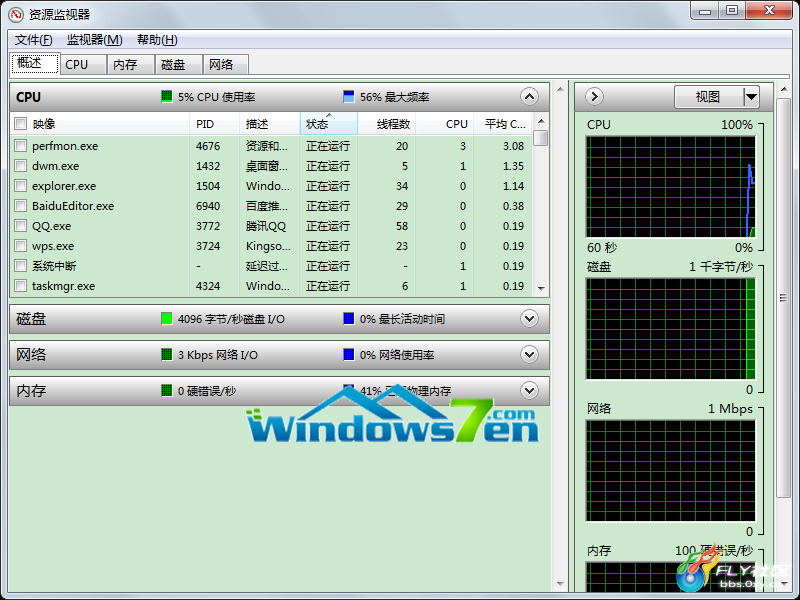Viewport: 800px width, 600px height.
Task: Click the 磁盘 activity graph
Action: 670,329
